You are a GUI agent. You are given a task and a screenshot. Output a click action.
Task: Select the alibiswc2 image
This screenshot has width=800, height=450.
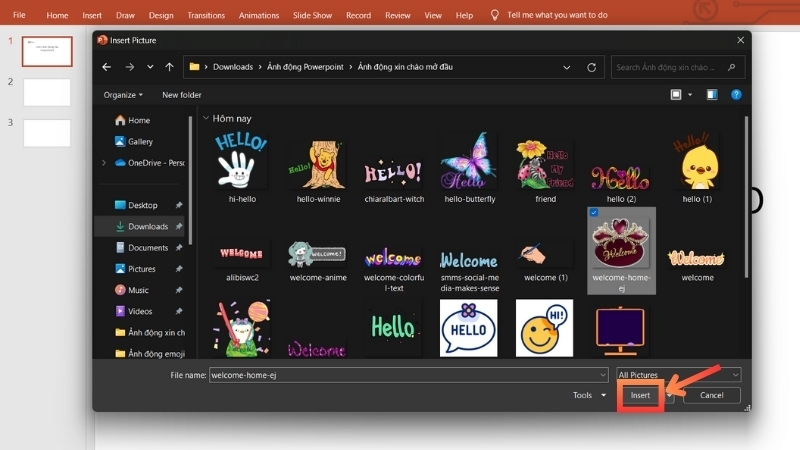[242, 262]
